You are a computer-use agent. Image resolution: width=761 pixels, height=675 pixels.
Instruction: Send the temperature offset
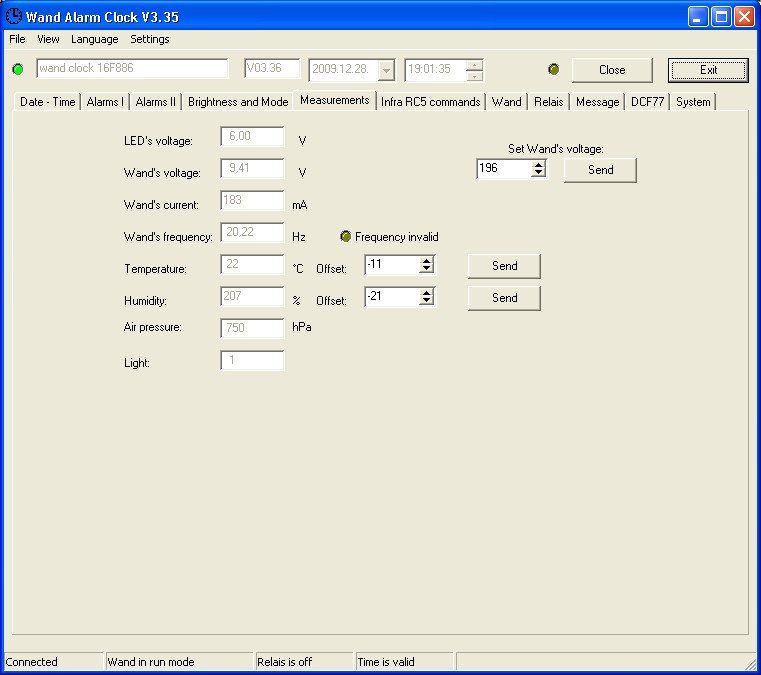click(x=504, y=266)
